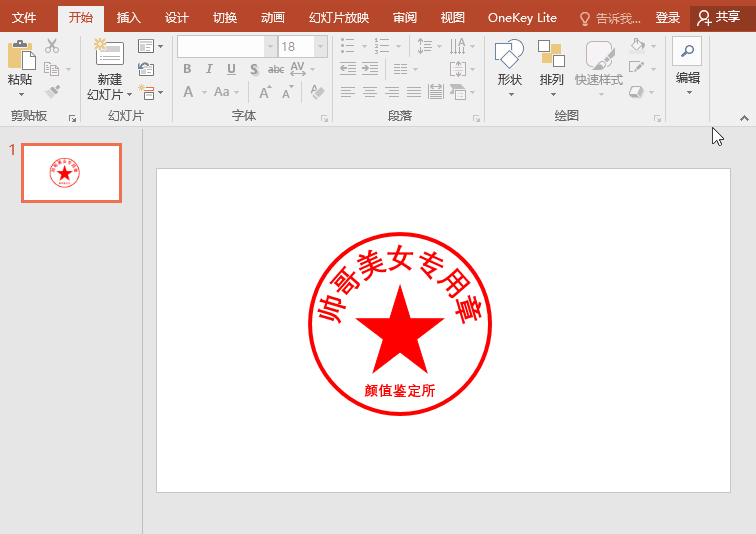Expand the font name combo box
This screenshot has width=756, height=534.
pyautogui.click(x=270, y=47)
